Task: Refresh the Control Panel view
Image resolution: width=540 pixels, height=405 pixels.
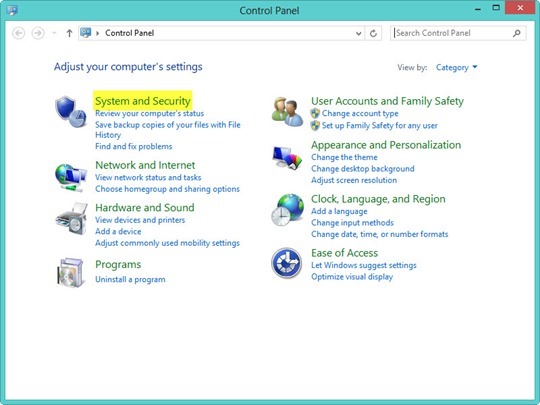Action: (x=373, y=33)
